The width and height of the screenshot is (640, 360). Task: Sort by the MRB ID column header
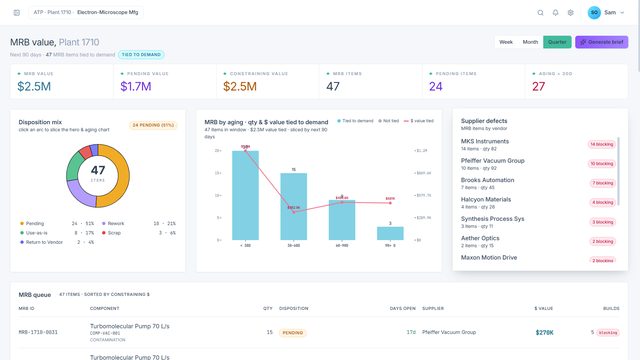click(27, 309)
